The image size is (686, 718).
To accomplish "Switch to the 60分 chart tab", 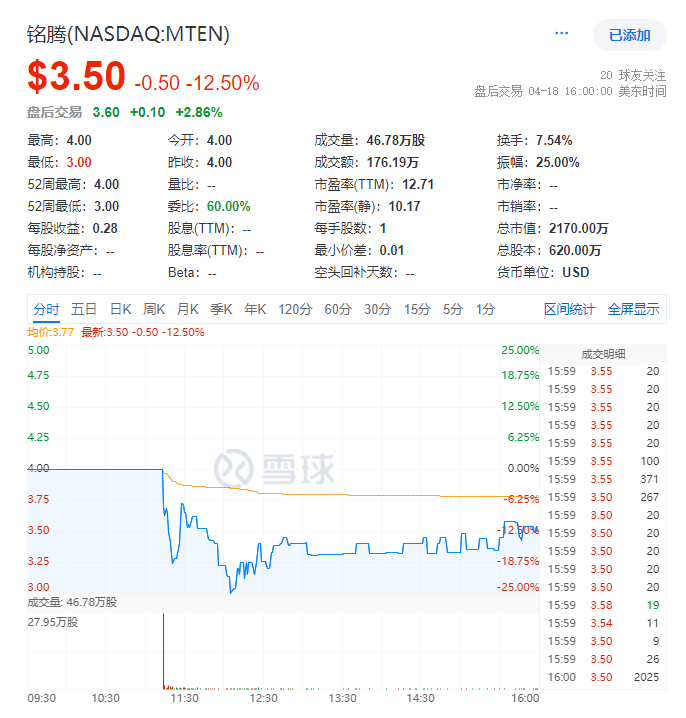I will (x=338, y=310).
